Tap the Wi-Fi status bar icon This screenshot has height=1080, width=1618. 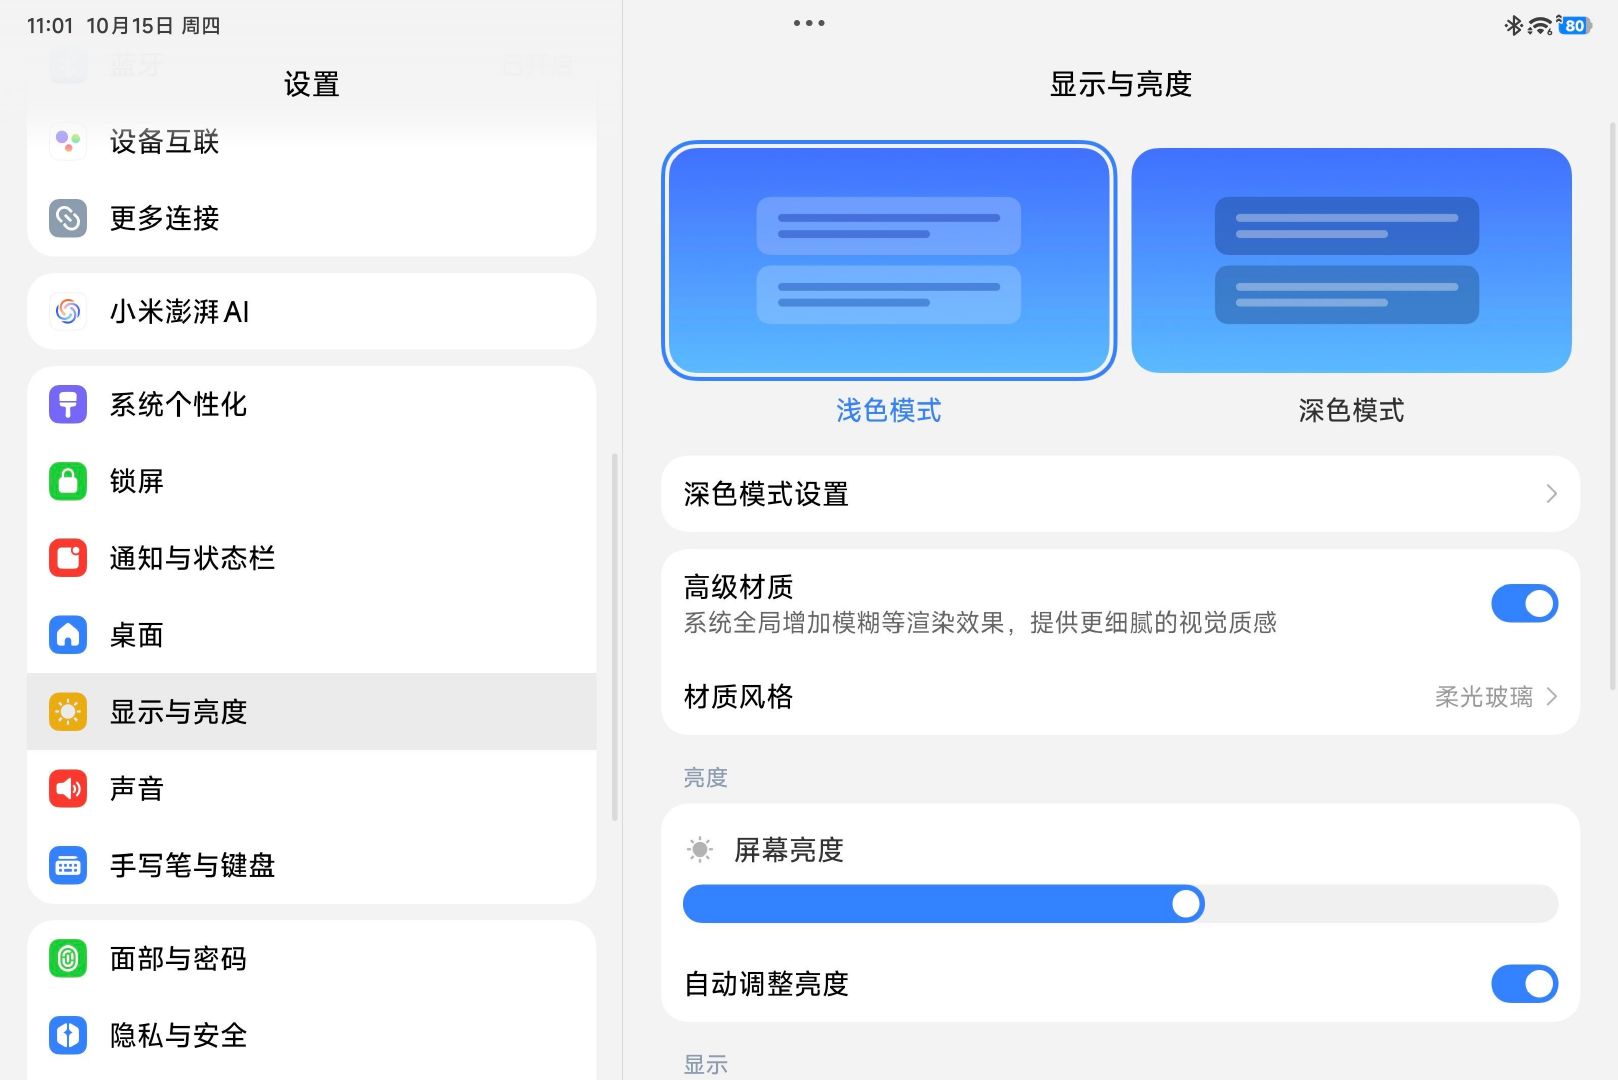[x=1540, y=25]
